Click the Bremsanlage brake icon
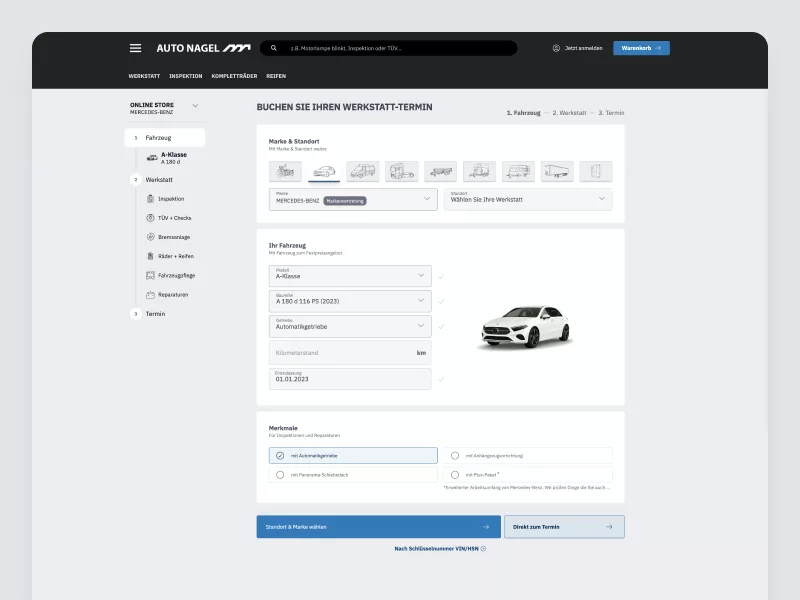Viewport: 800px width, 600px height. click(x=150, y=237)
